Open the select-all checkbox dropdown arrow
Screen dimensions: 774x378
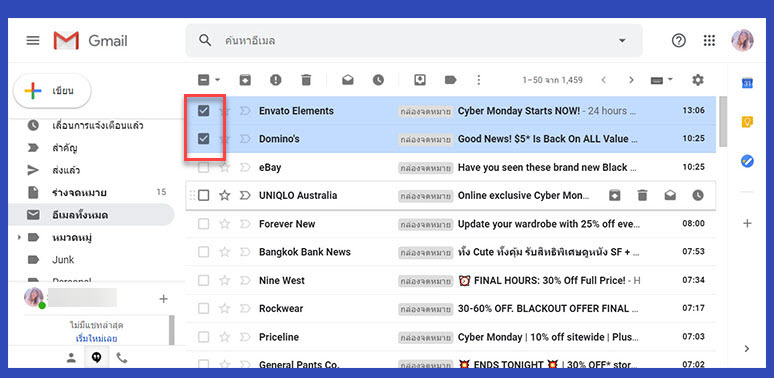[217, 80]
